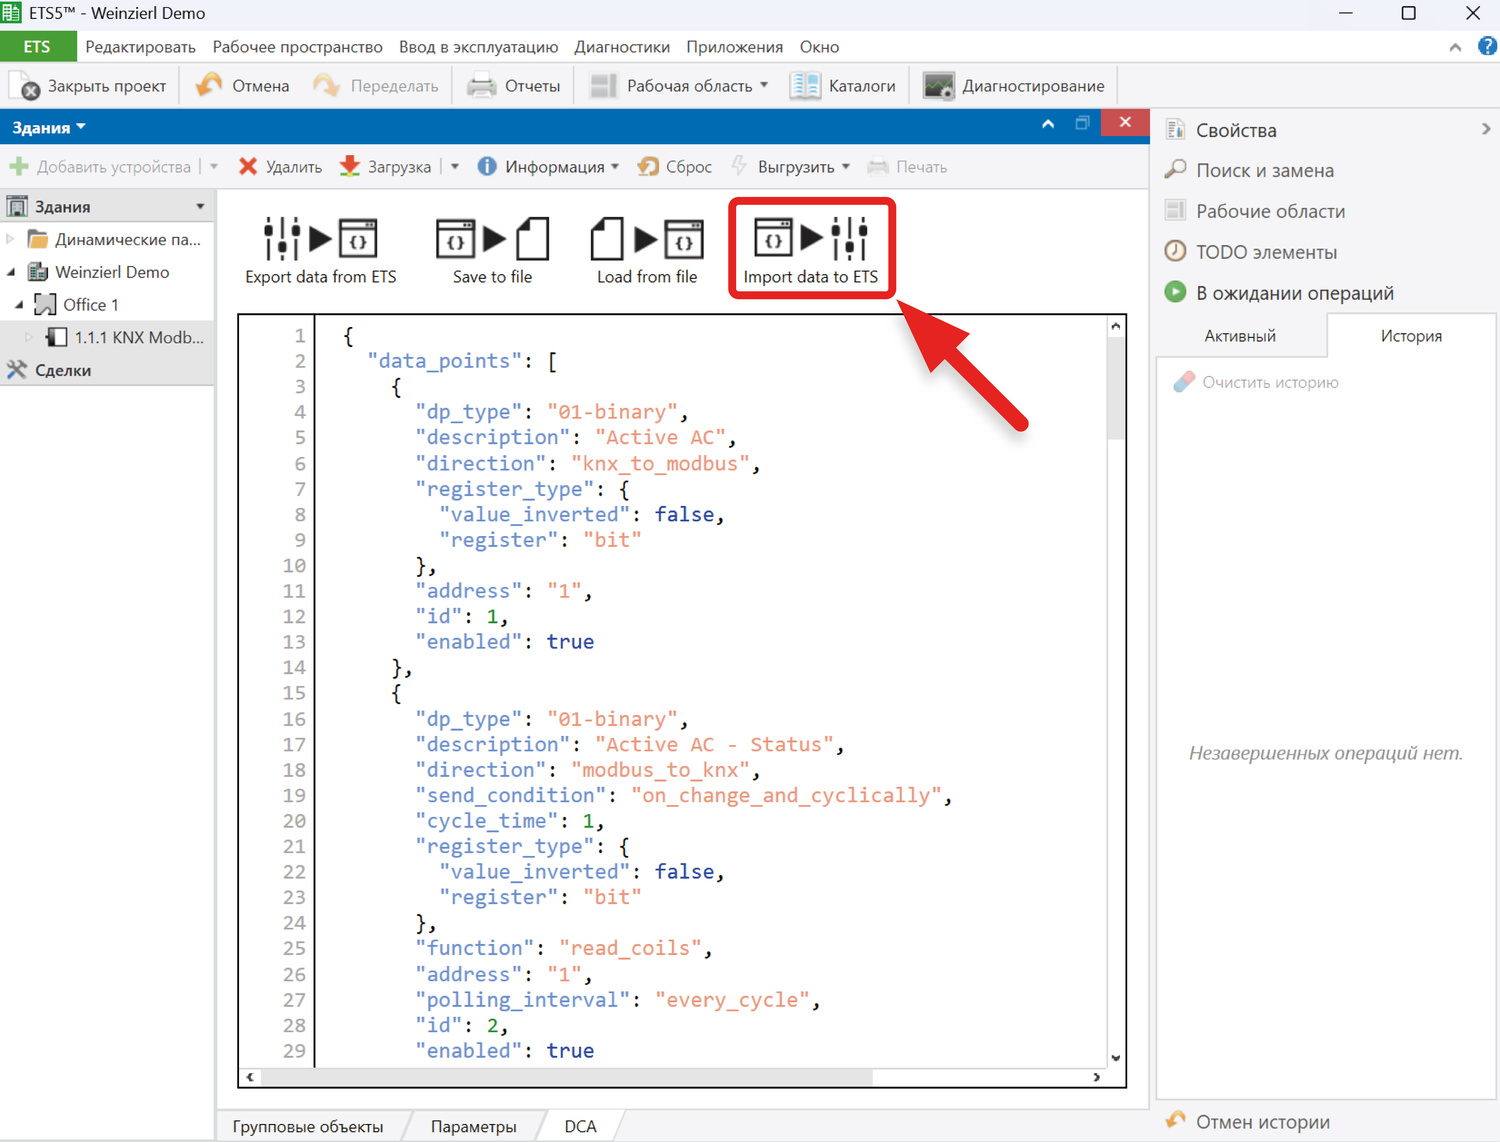
Task: Collapse the Weinzierl Demo tree node
Action: click(x=11, y=272)
